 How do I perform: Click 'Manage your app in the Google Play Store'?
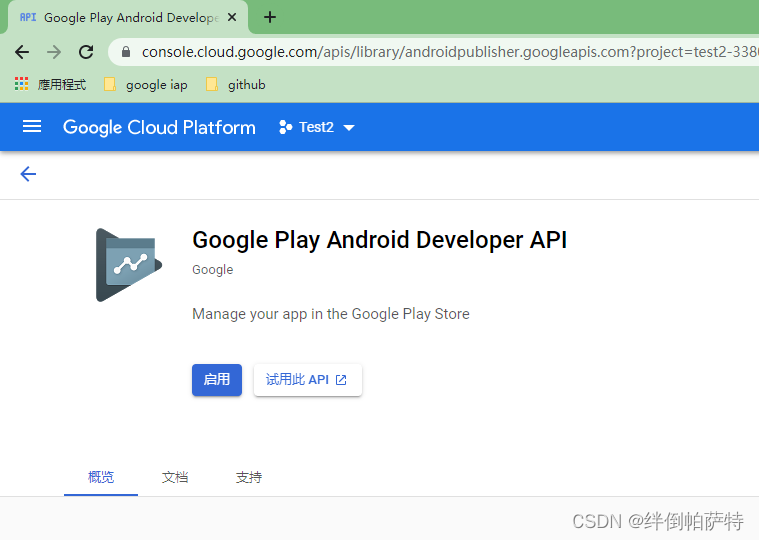click(331, 314)
